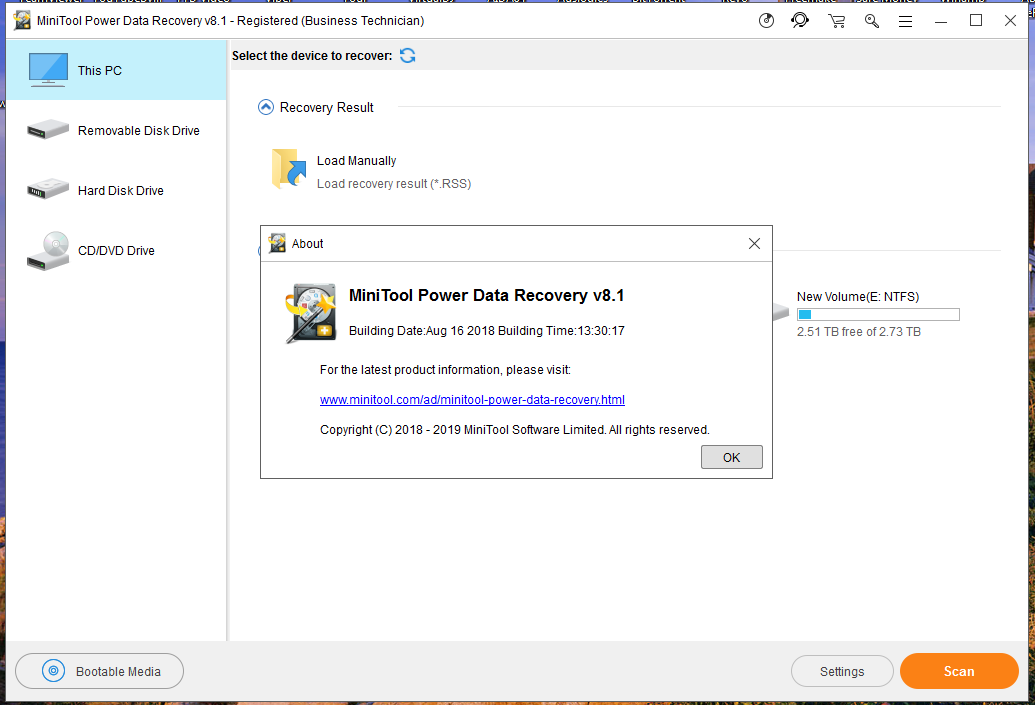Open the minitool.com product link
The image size is (1035, 705).
[x=472, y=399]
